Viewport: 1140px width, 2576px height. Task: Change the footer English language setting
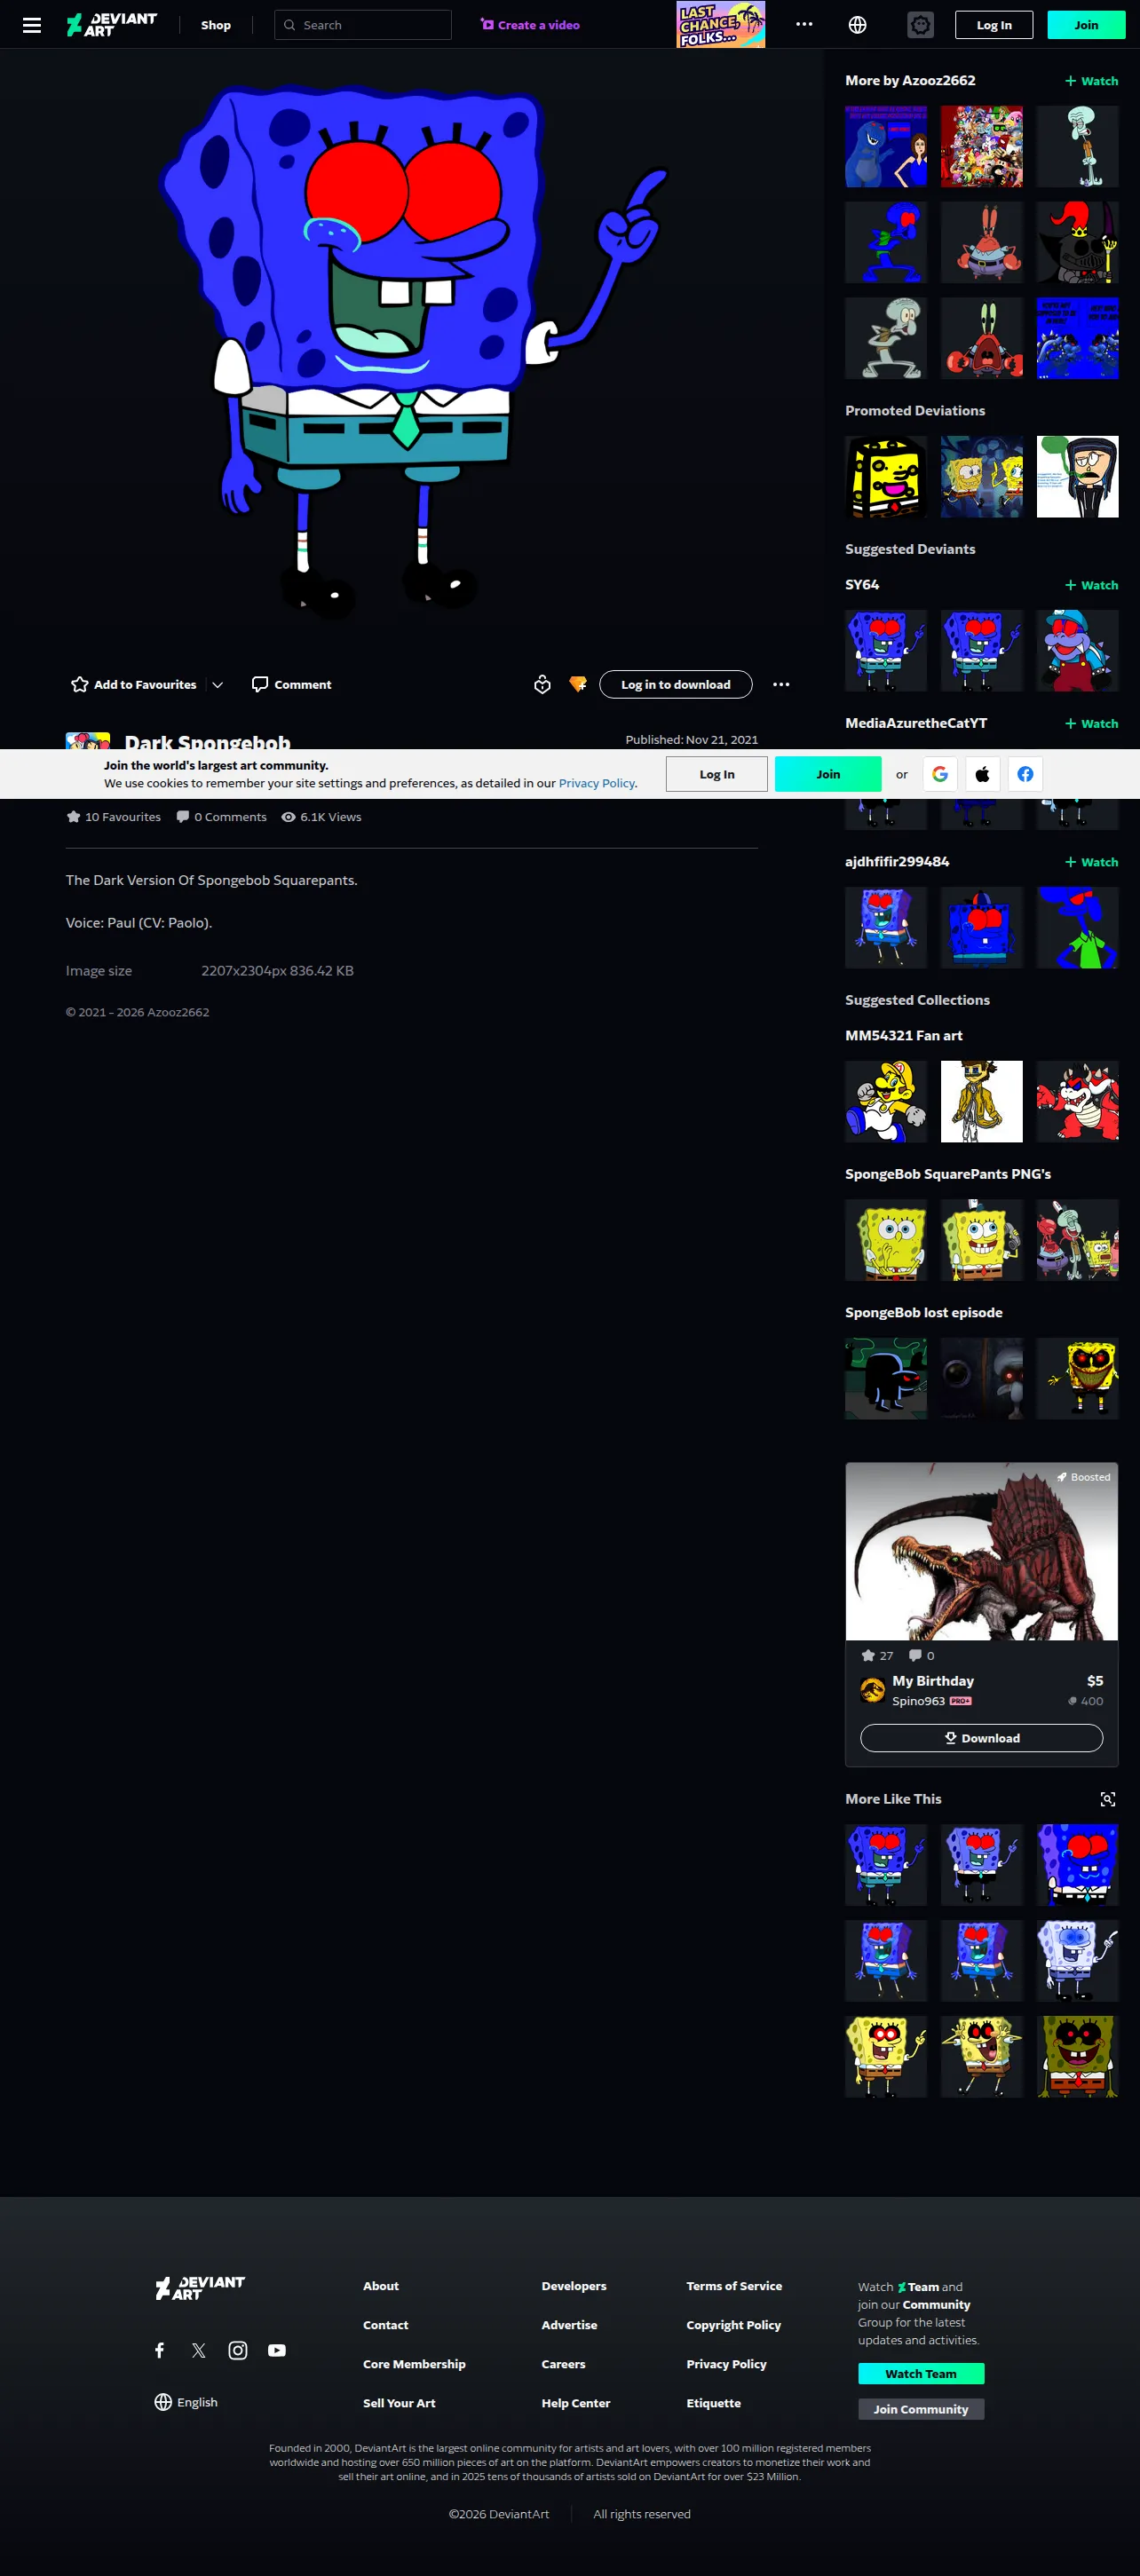pos(186,2402)
